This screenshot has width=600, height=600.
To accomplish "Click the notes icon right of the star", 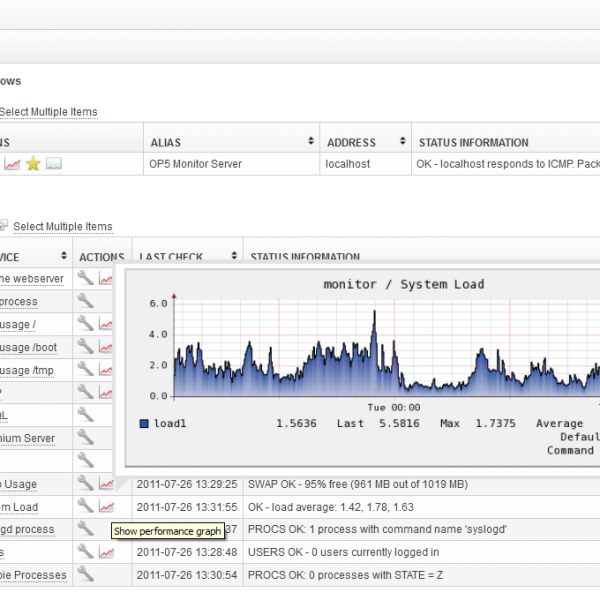I will pyautogui.click(x=54, y=164).
